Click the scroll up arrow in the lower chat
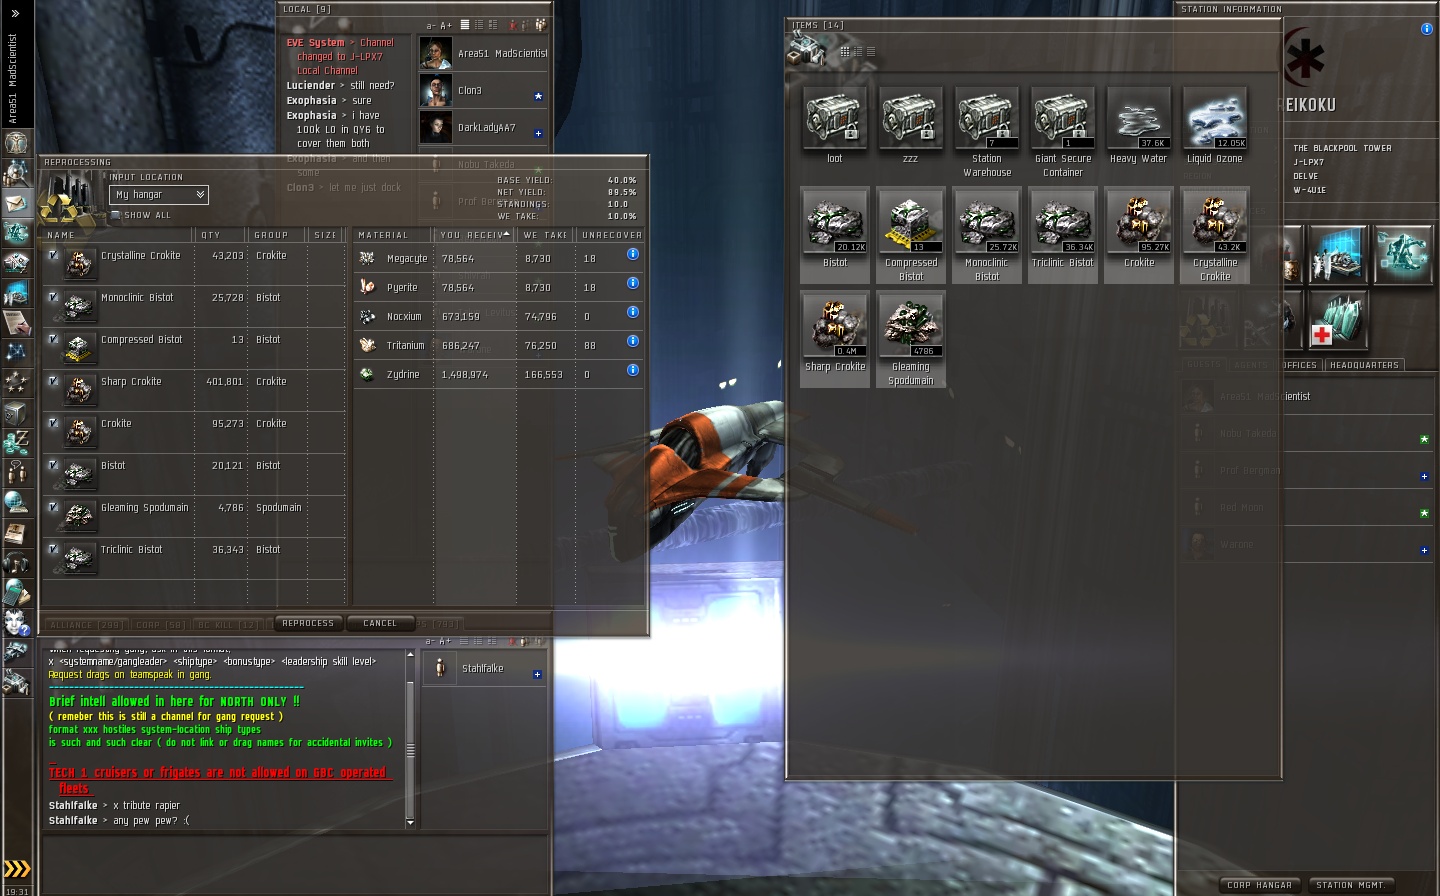 click(410, 654)
